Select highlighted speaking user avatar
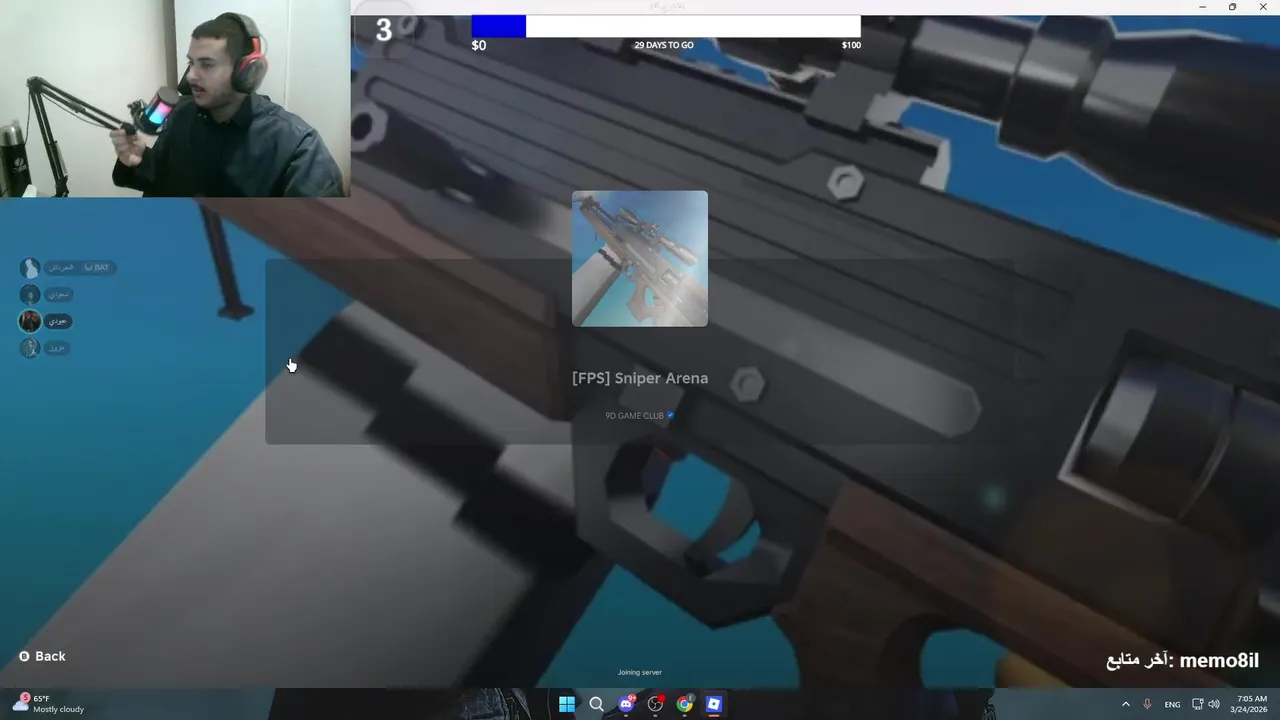Image resolution: width=1280 pixels, height=720 pixels. [x=30, y=321]
